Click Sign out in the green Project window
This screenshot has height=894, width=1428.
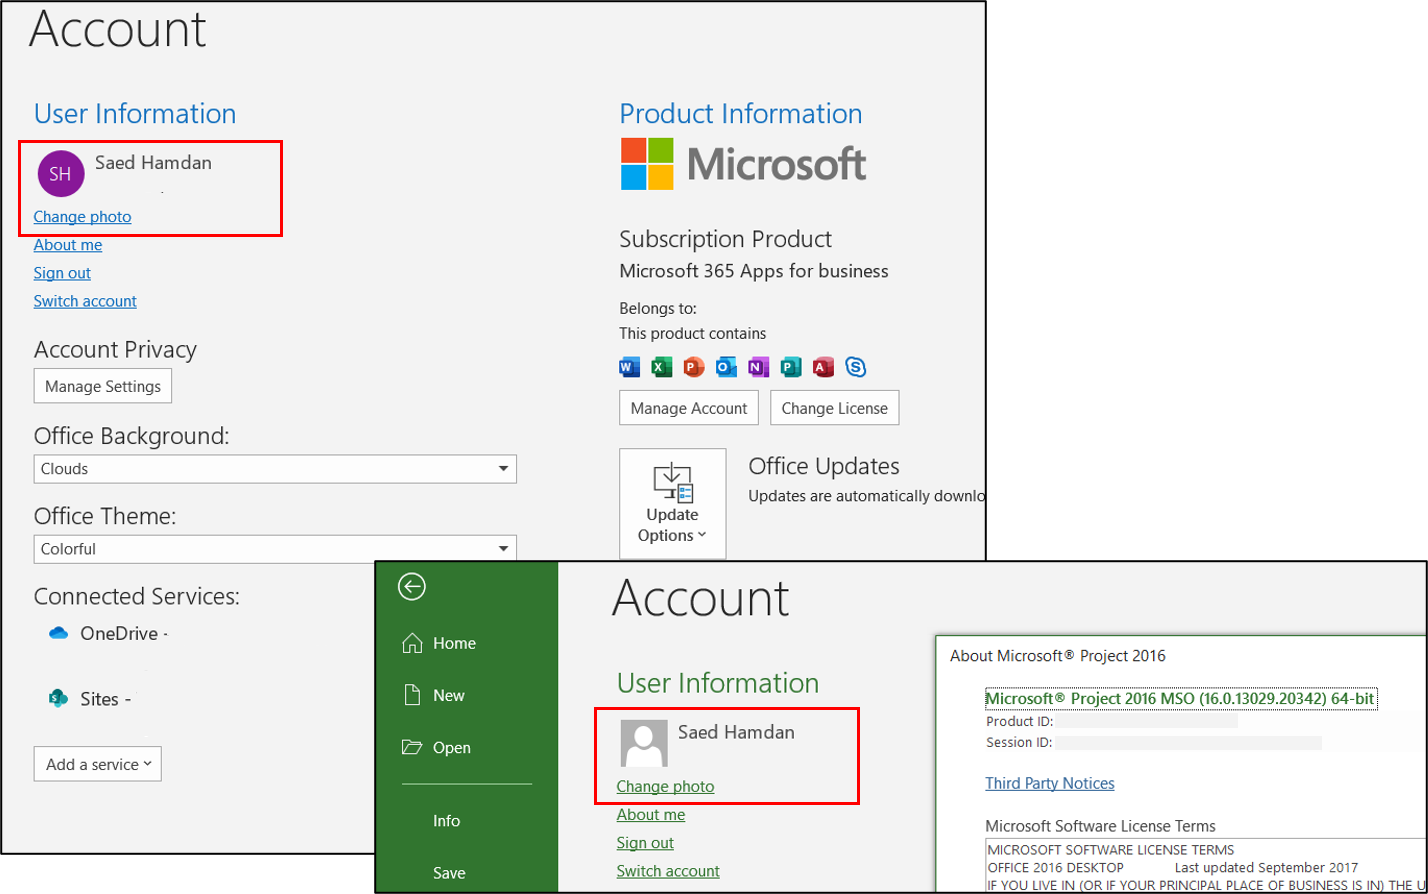645,842
